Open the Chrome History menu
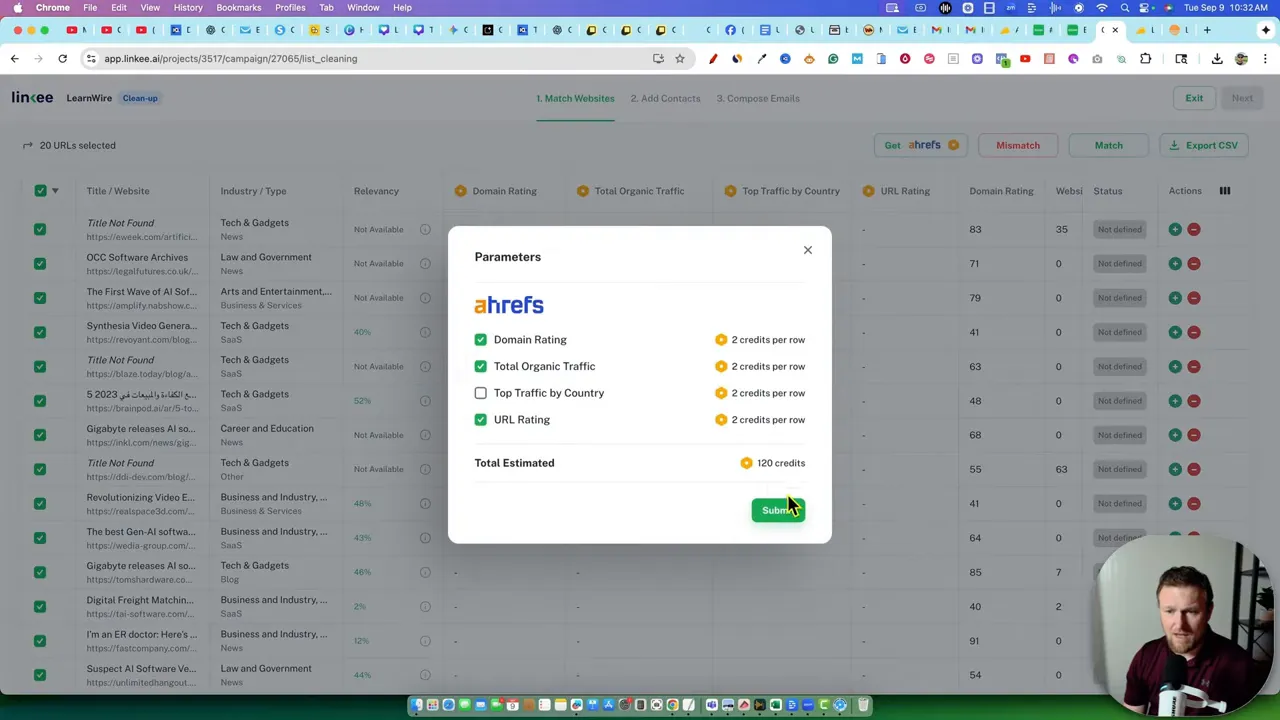This screenshot has width=1280, height=720. tap(187, 7)
